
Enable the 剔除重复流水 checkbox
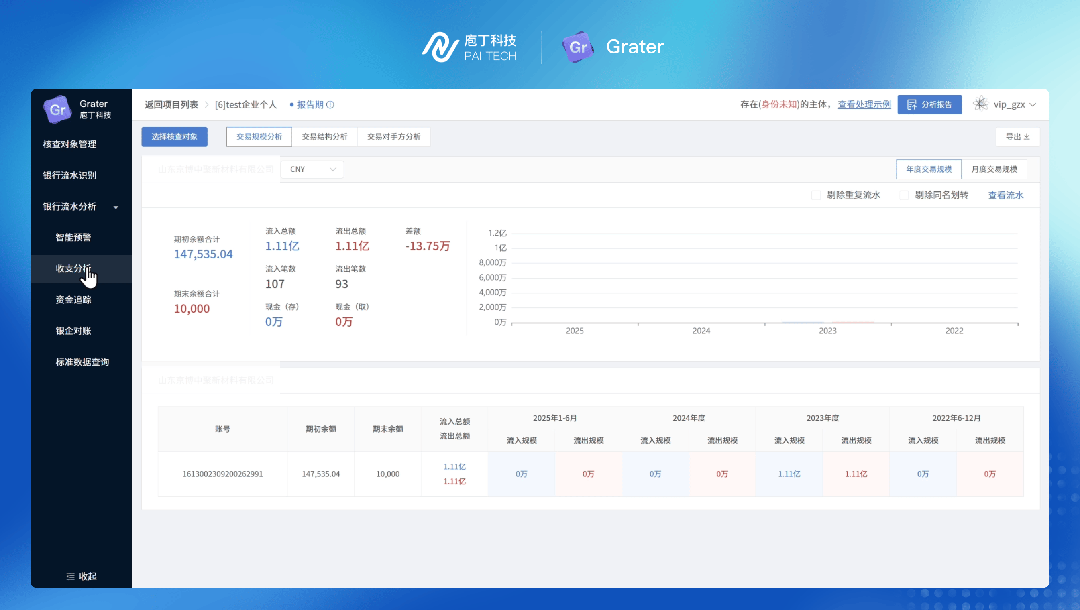tap(816, 195)
